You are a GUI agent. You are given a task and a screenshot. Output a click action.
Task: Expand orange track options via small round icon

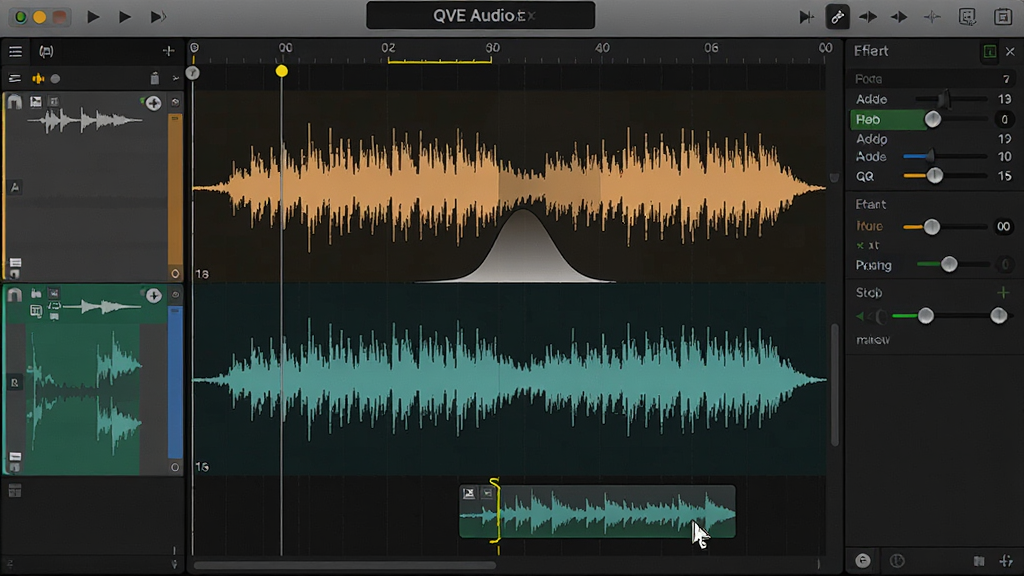[x=175, y=102]
